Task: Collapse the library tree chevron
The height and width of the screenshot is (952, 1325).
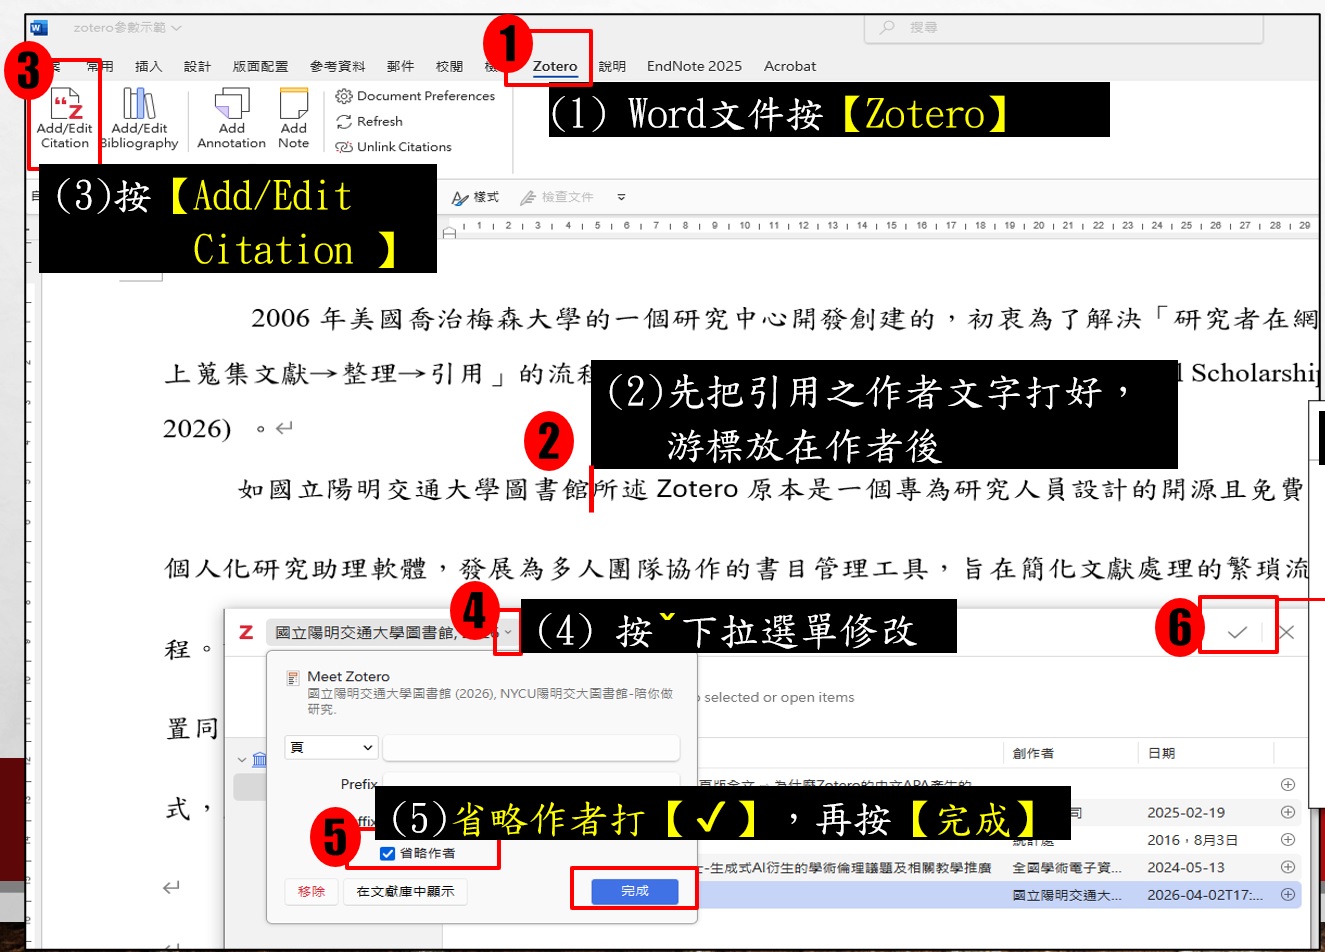Action: 241,760
